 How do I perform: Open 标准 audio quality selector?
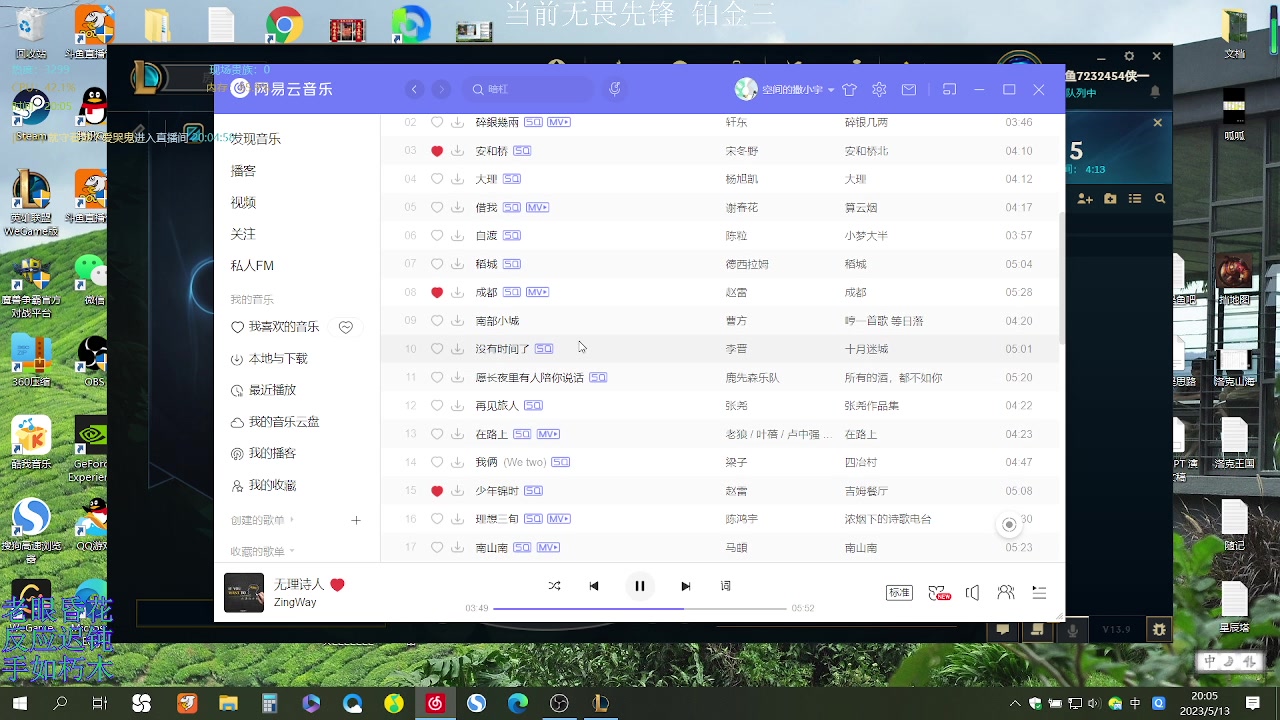tap(899, 593)
